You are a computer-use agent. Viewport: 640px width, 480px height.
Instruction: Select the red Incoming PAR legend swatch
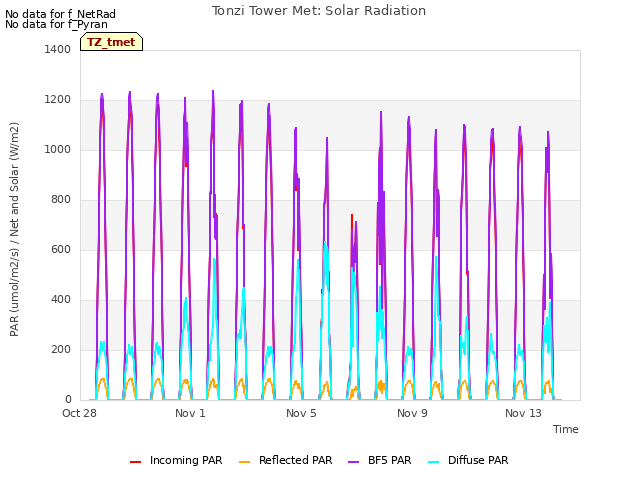coord(136,462)
